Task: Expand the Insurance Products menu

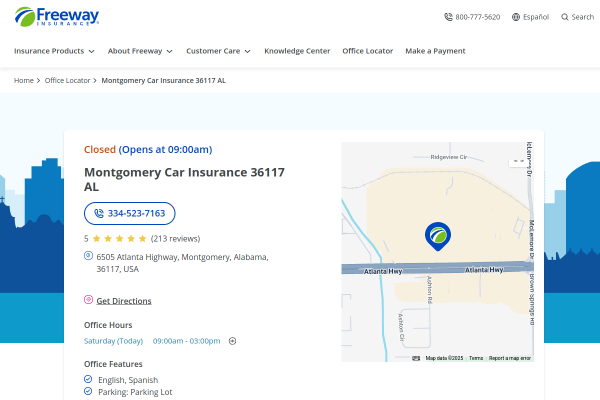Action: coord(54,51)
